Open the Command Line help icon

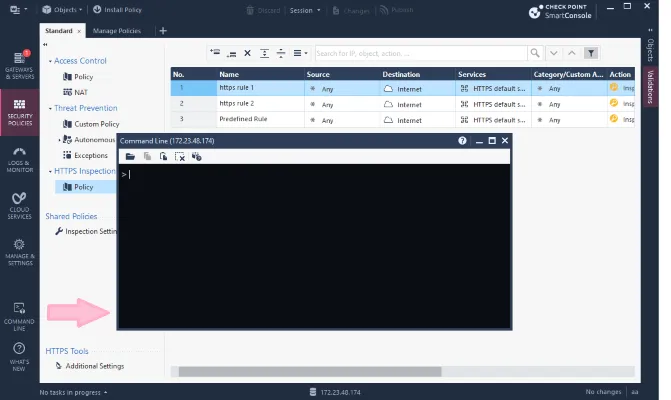[462, 141]
